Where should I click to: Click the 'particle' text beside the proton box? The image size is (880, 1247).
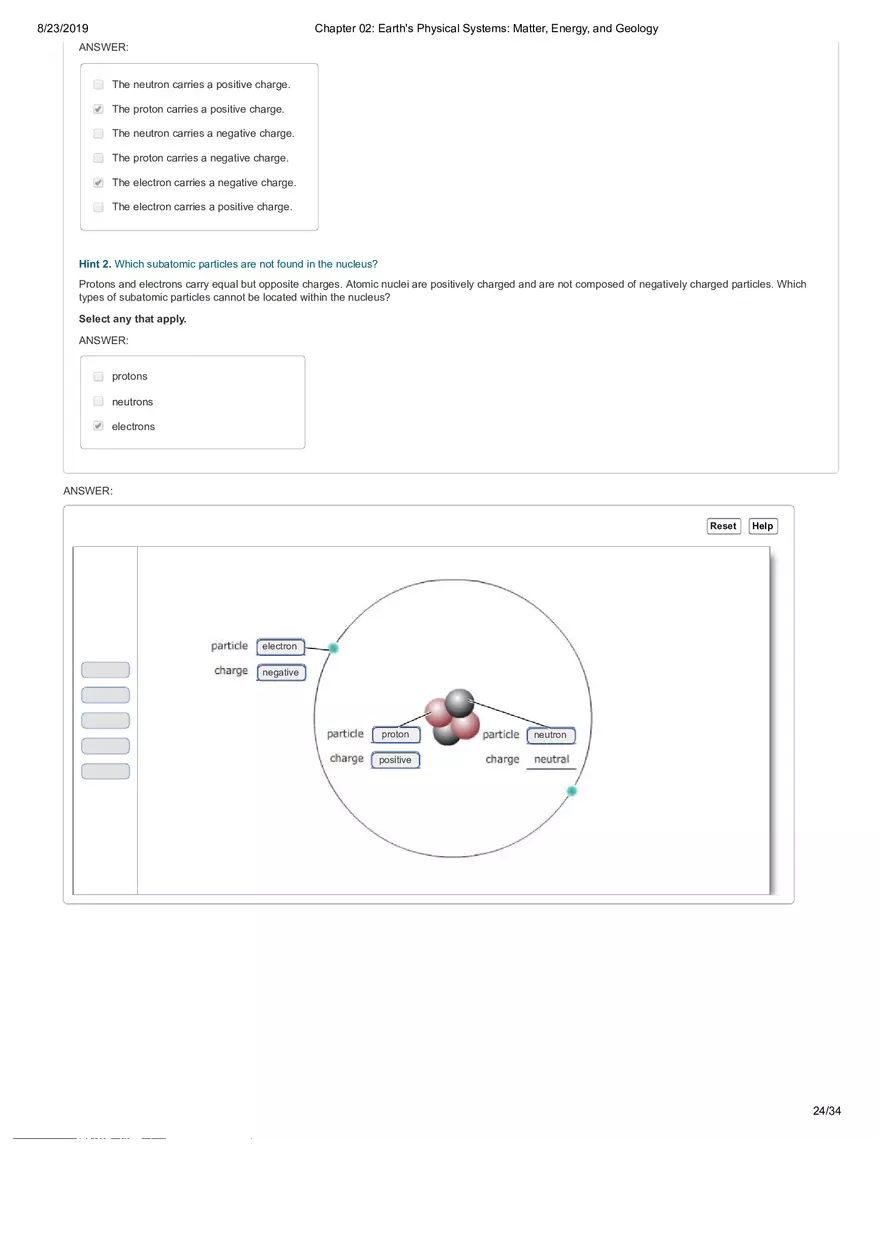tap(345, 734)
